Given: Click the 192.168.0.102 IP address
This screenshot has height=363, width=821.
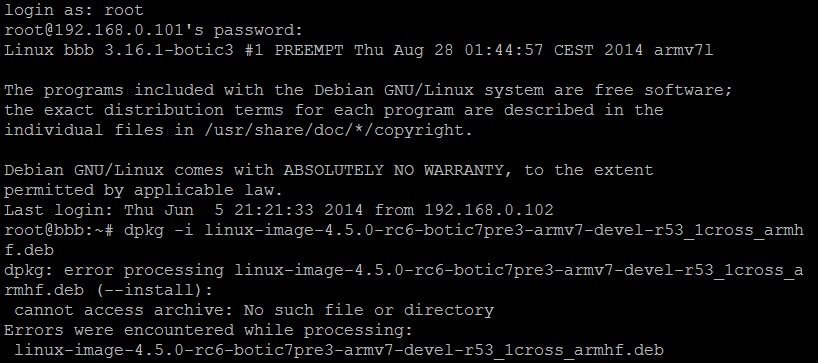Looking at the screenshot, I should click(x=489, y=210).
